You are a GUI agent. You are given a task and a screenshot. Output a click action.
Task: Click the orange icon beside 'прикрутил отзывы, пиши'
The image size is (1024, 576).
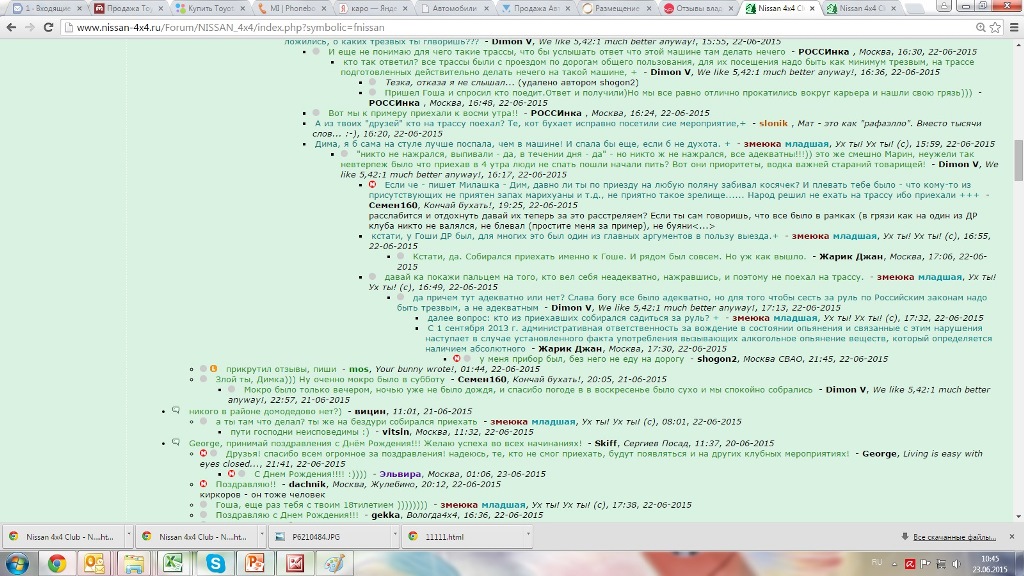pos(214,369)
